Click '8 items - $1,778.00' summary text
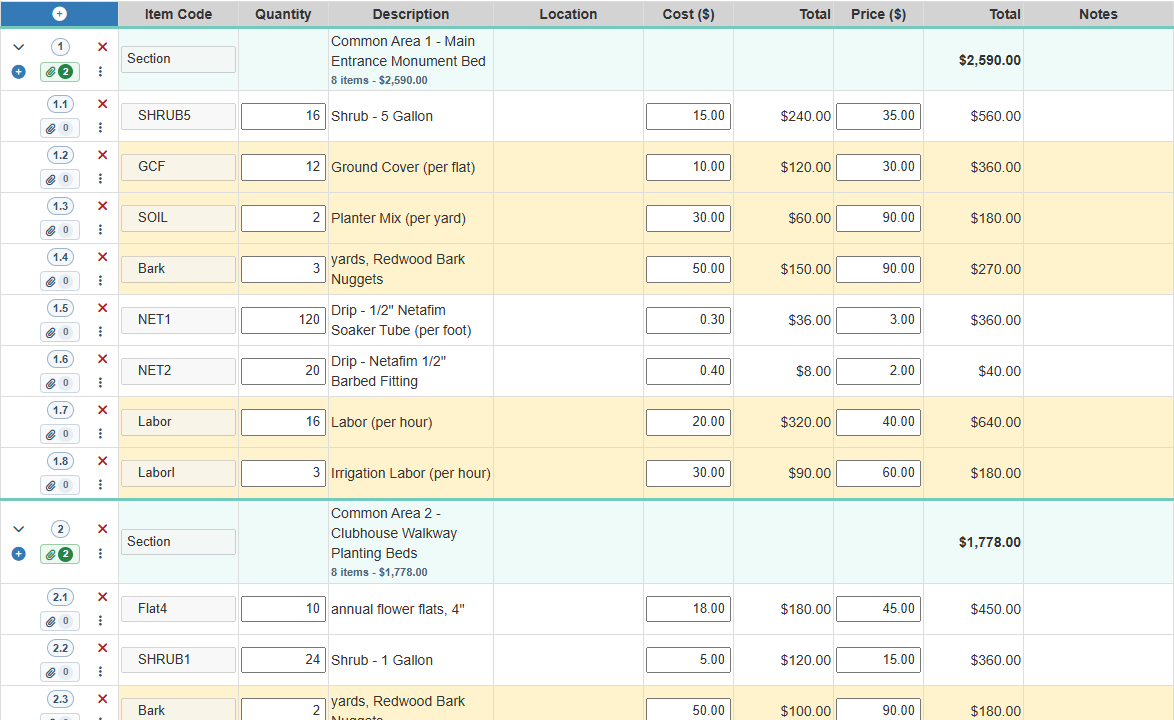 pos(379,572)
